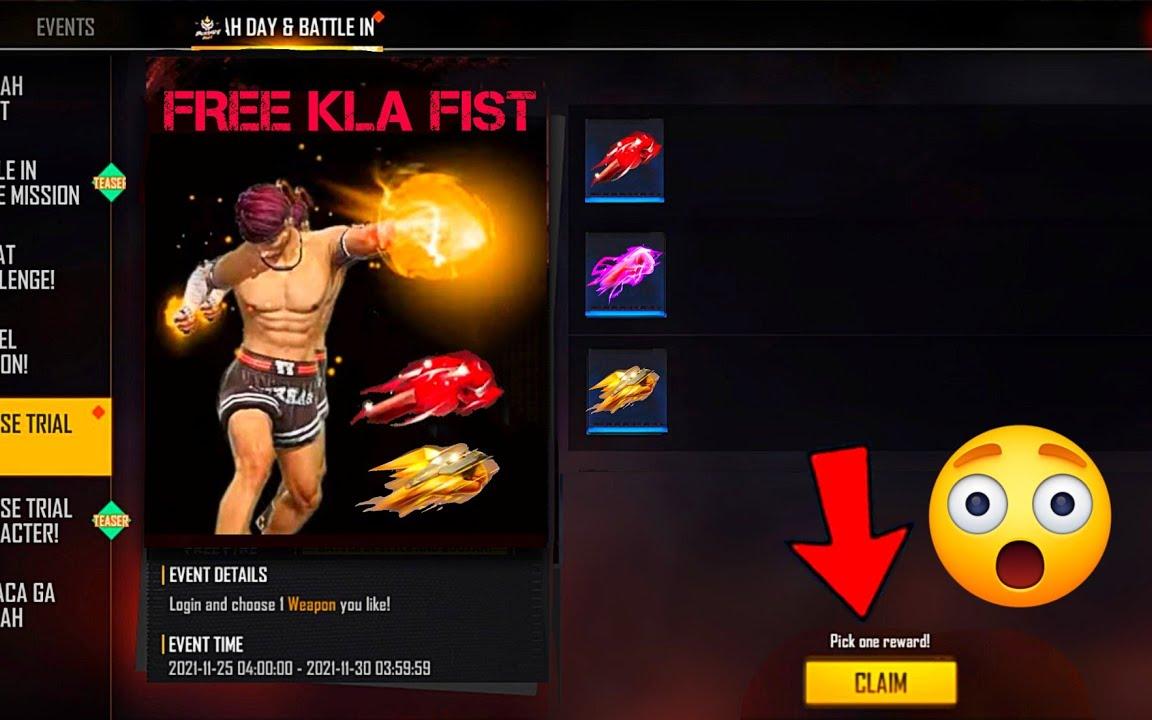Choose the golden fist reward icon
This screenshot has width=1152, height=720.
tap(627, 390)
